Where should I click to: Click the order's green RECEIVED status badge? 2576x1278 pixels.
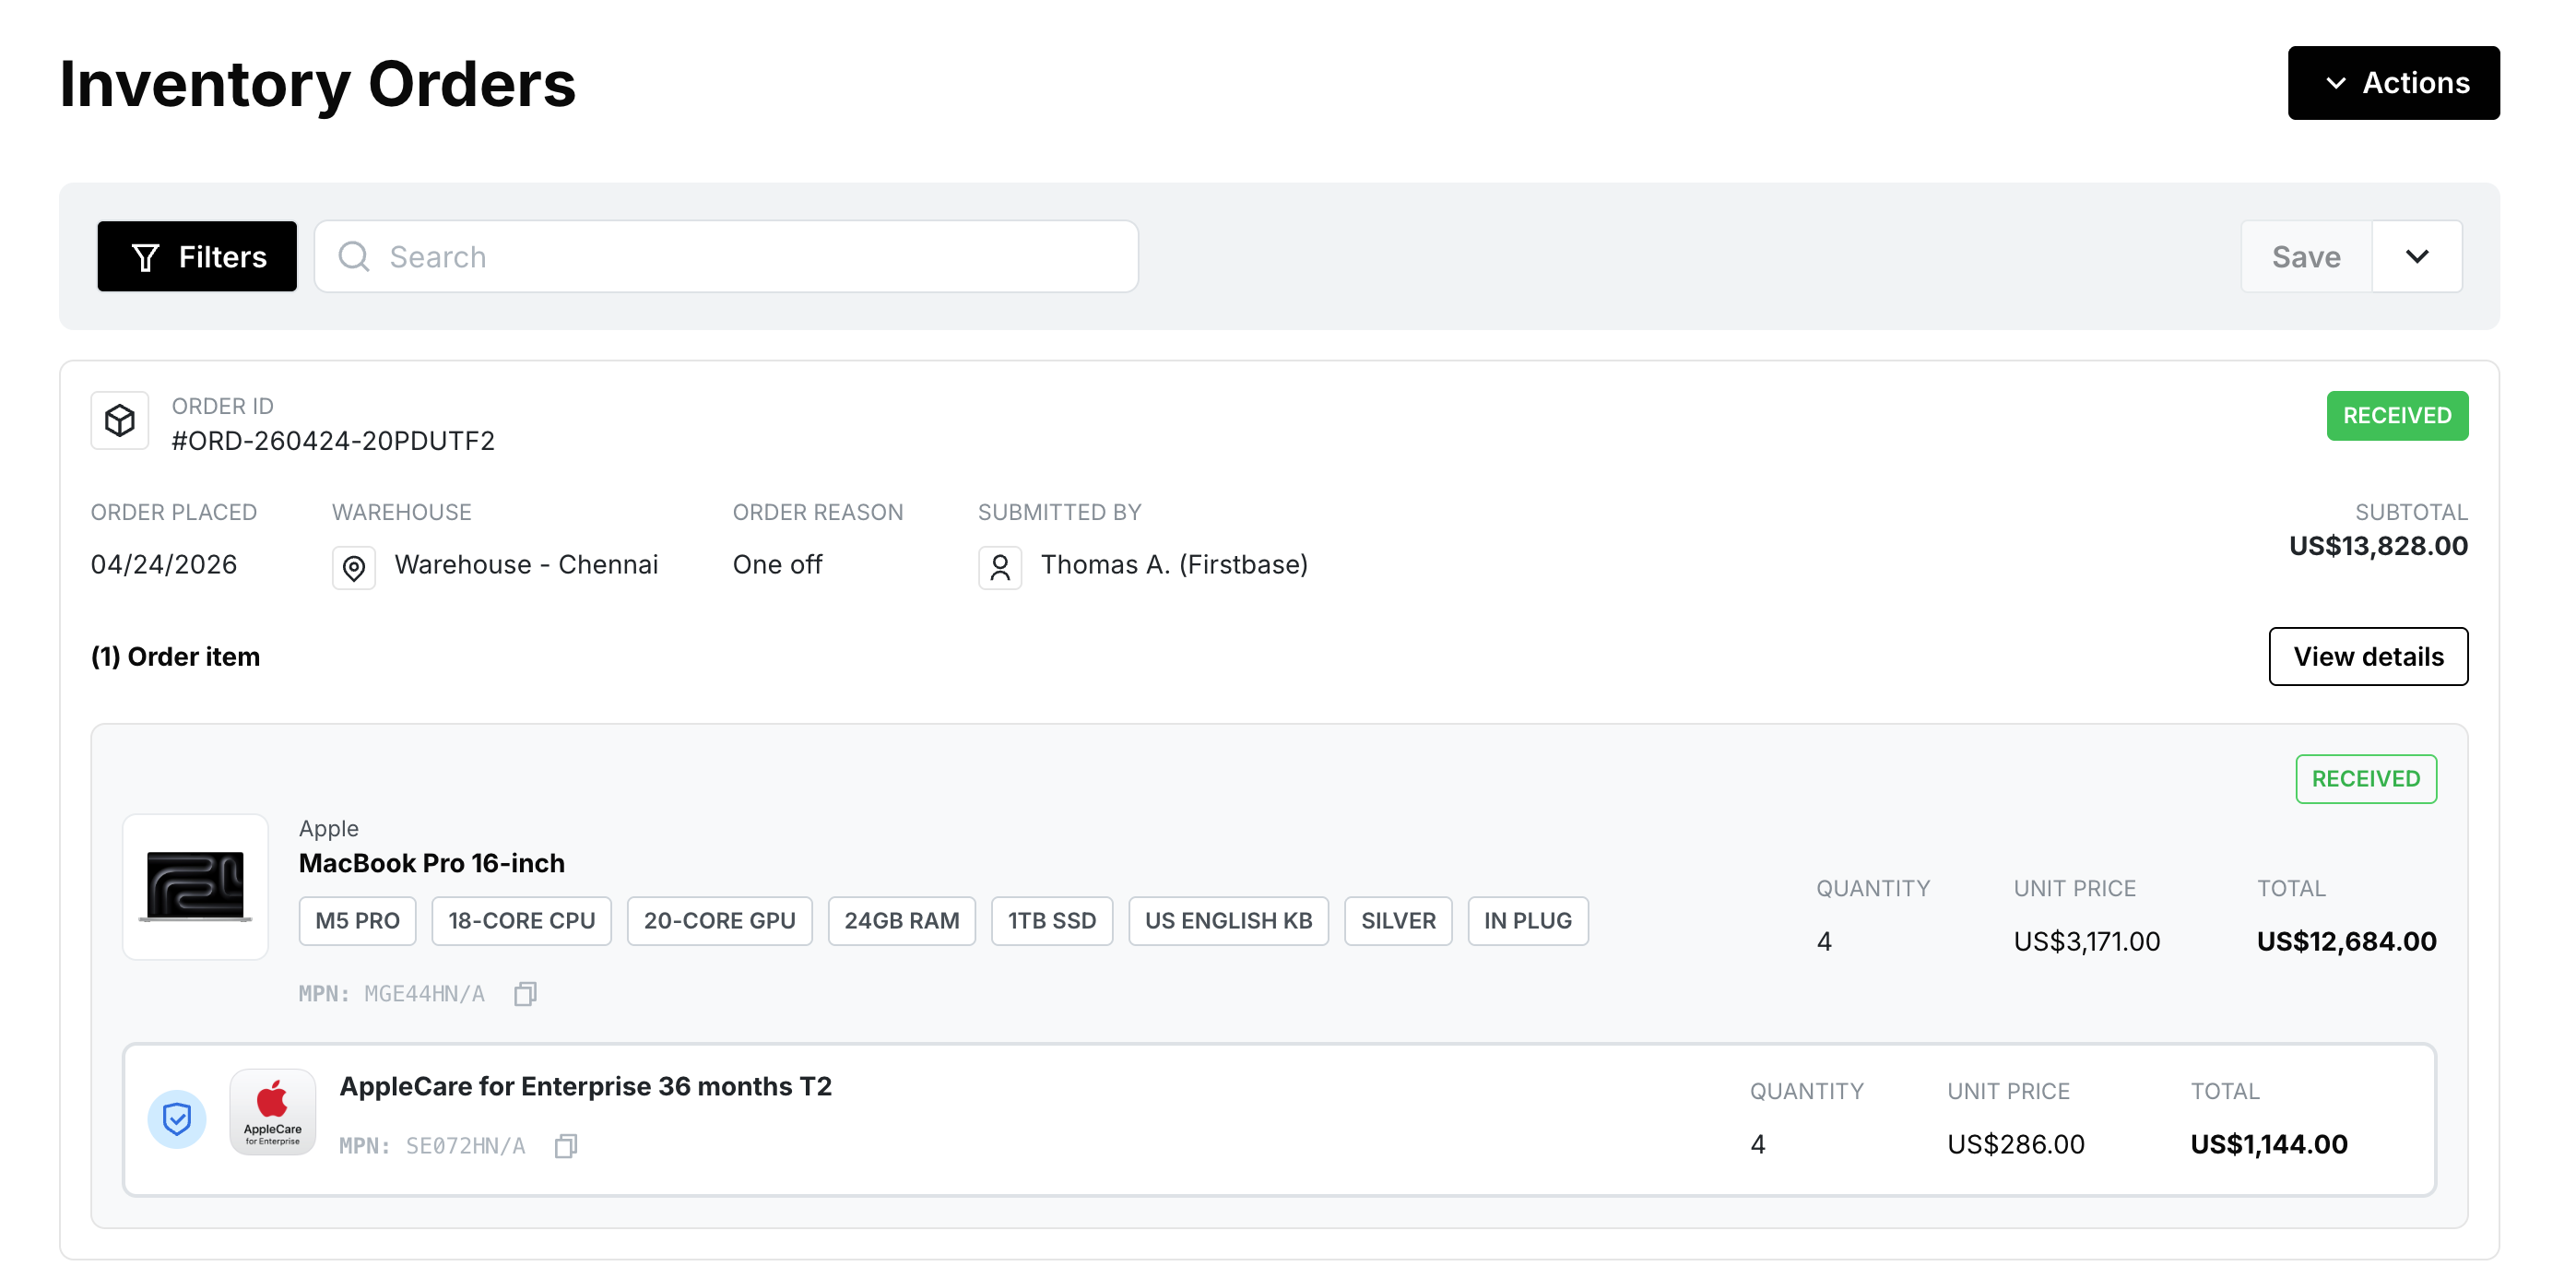(2397, 416)
